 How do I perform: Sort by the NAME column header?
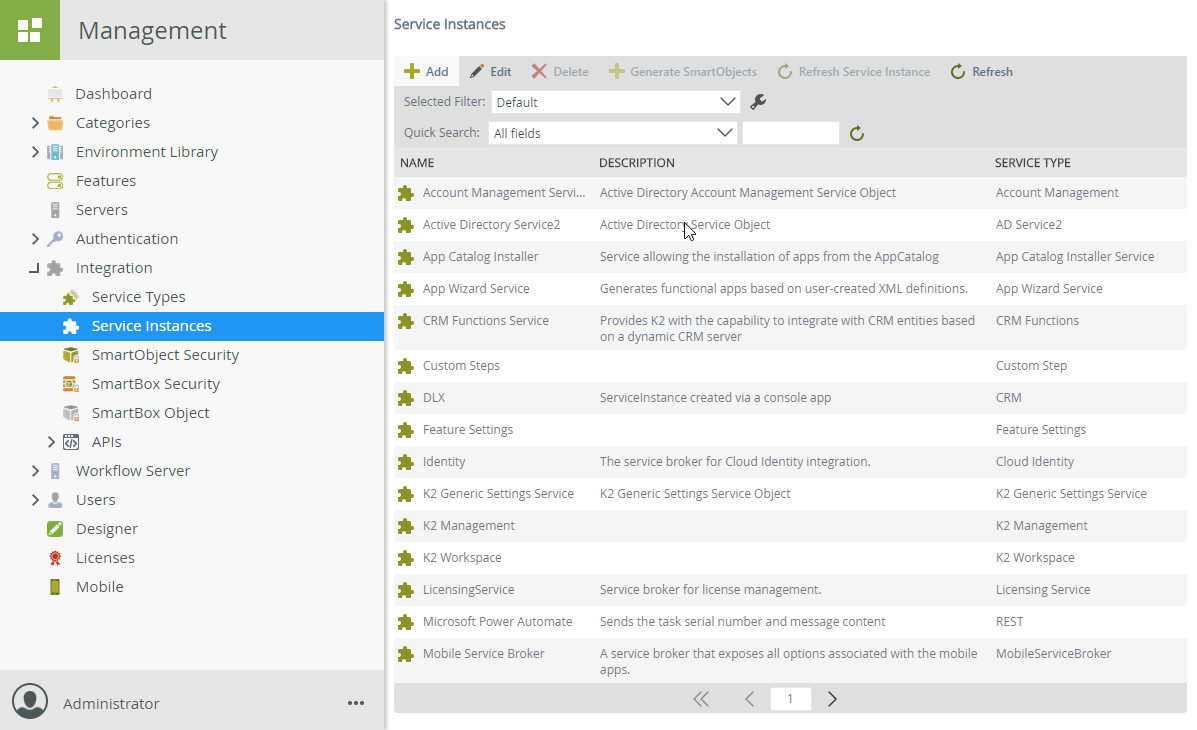point(417,163)
